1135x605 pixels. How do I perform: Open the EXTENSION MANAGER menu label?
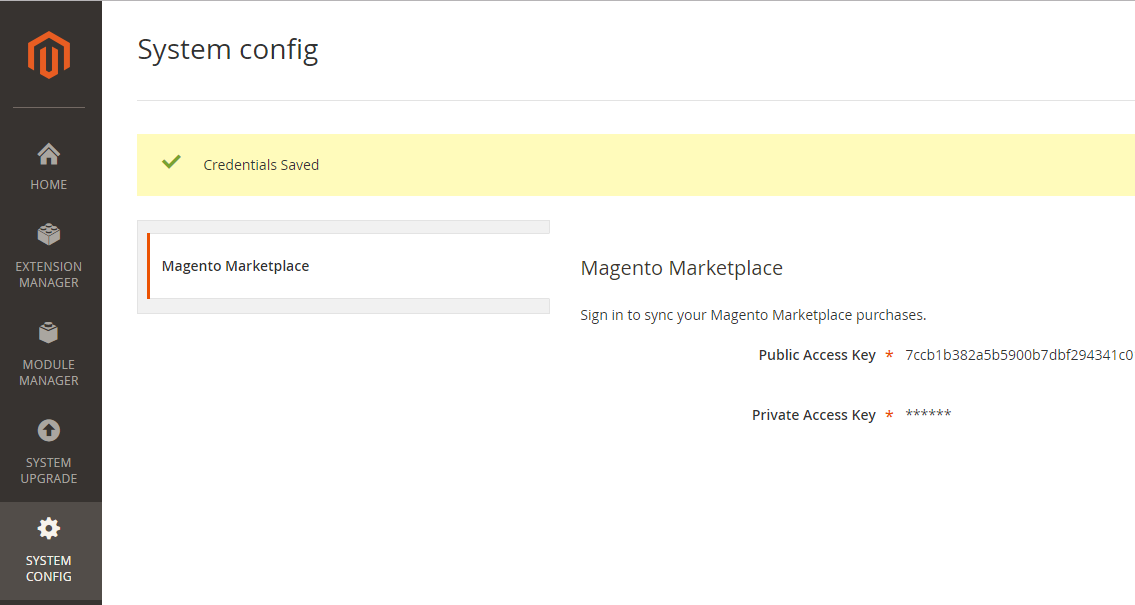49,275
